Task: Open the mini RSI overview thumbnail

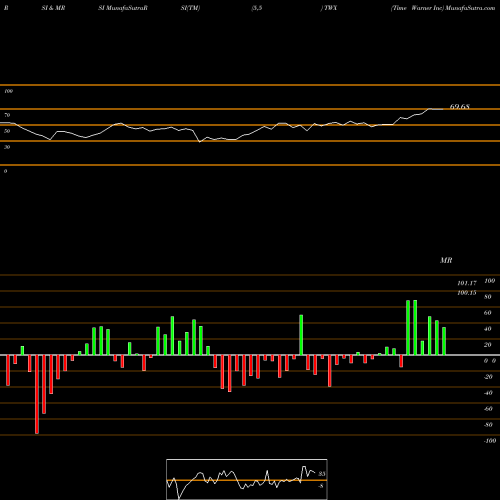Action: (x=247, y=479)
